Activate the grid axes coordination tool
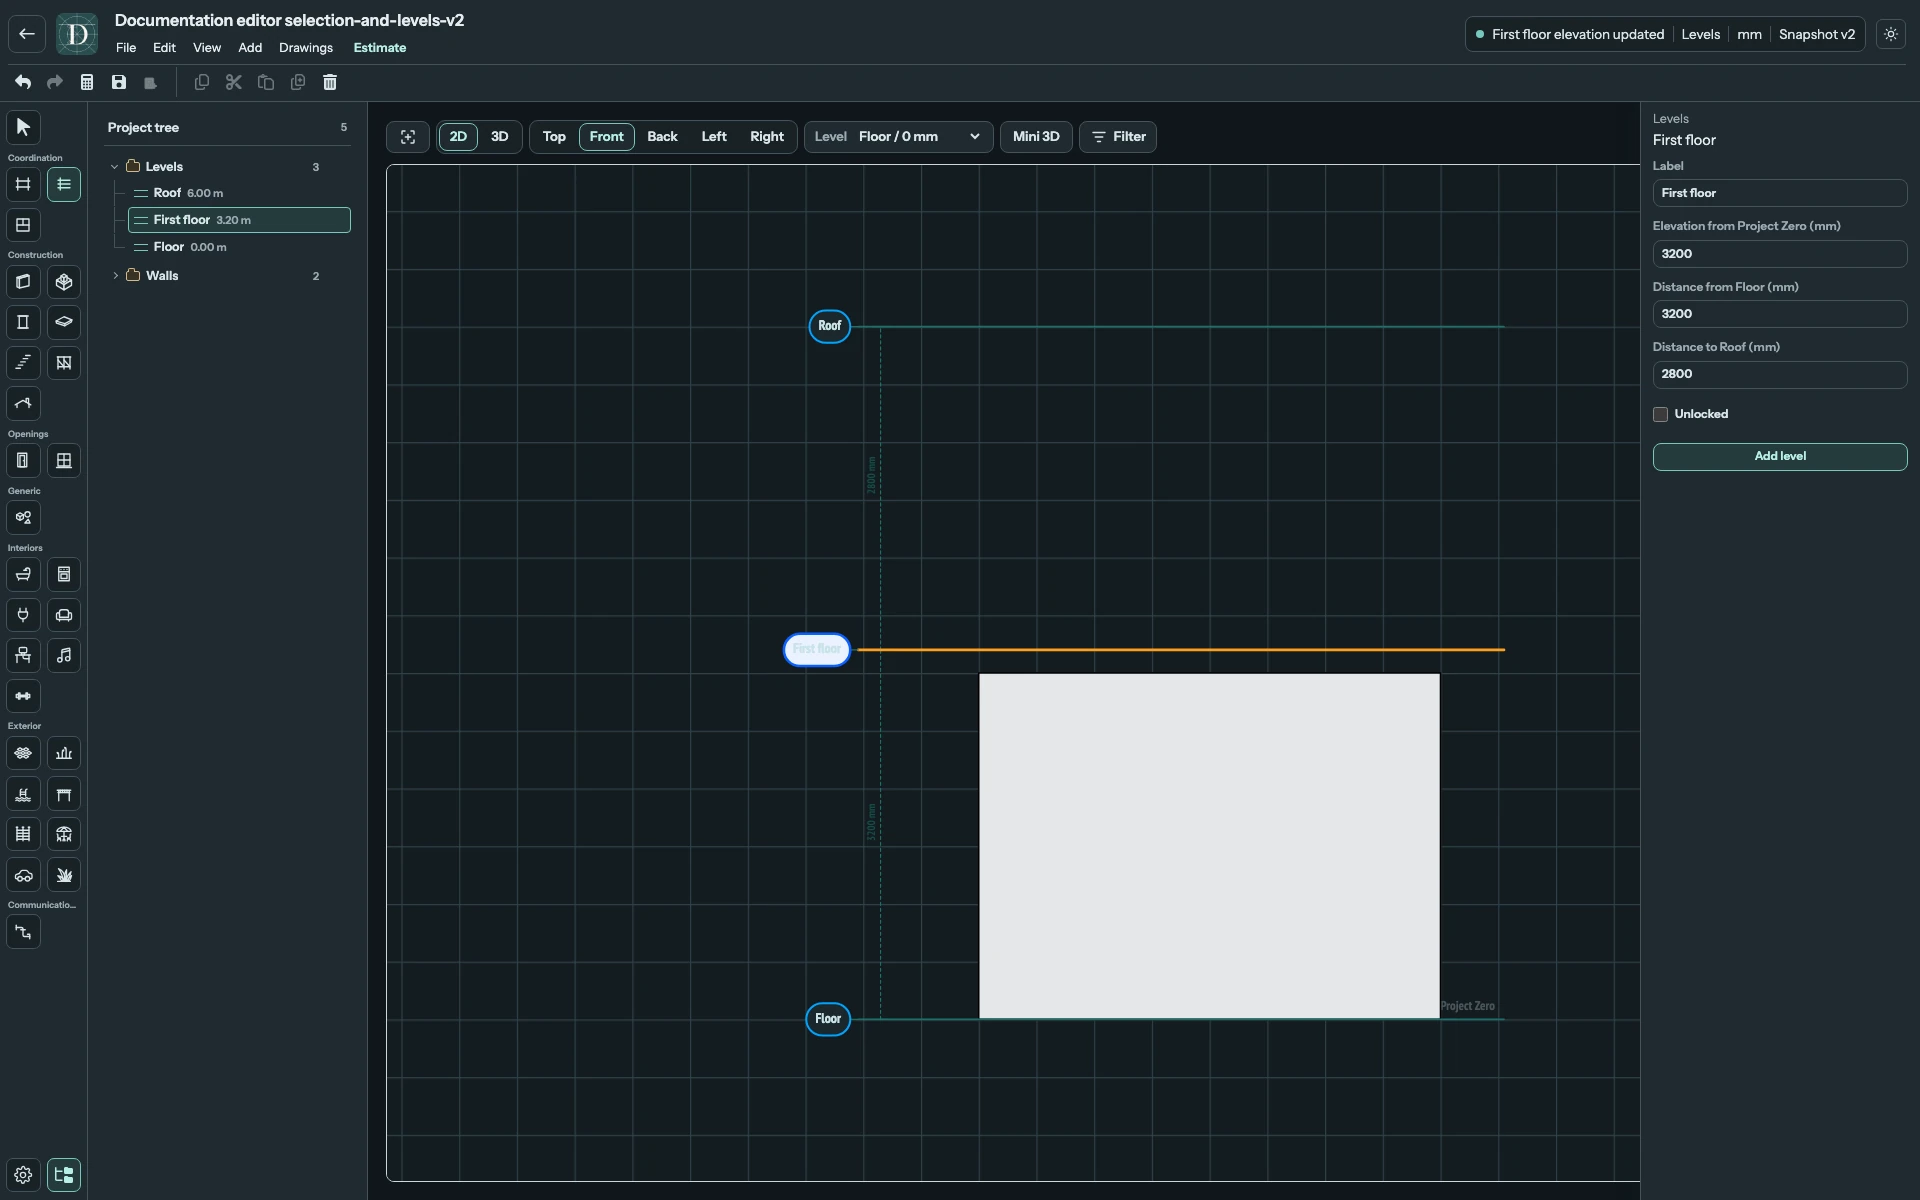This screenshot has height=1200, width=1920. pyautogui.click(x=23, y=184)
